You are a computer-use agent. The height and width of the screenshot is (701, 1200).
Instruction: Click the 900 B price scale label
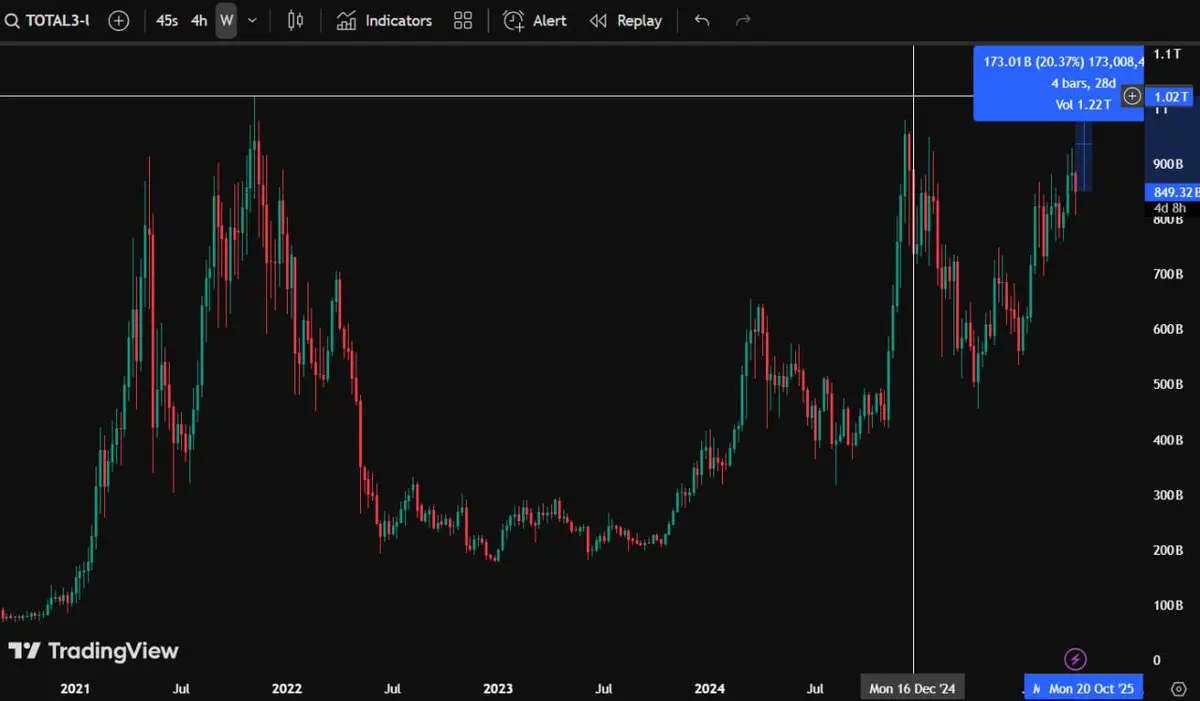click(1169, 164)
